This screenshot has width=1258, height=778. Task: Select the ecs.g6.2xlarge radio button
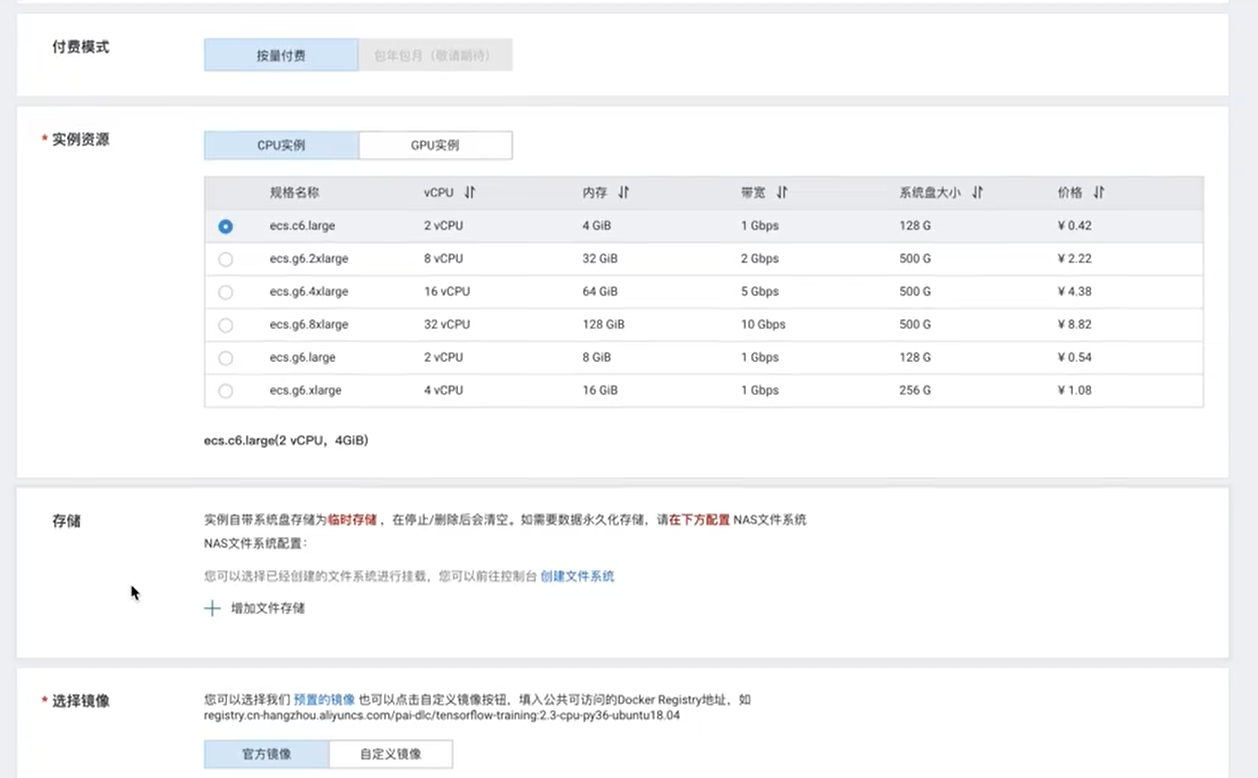click(x=225, y=258)
